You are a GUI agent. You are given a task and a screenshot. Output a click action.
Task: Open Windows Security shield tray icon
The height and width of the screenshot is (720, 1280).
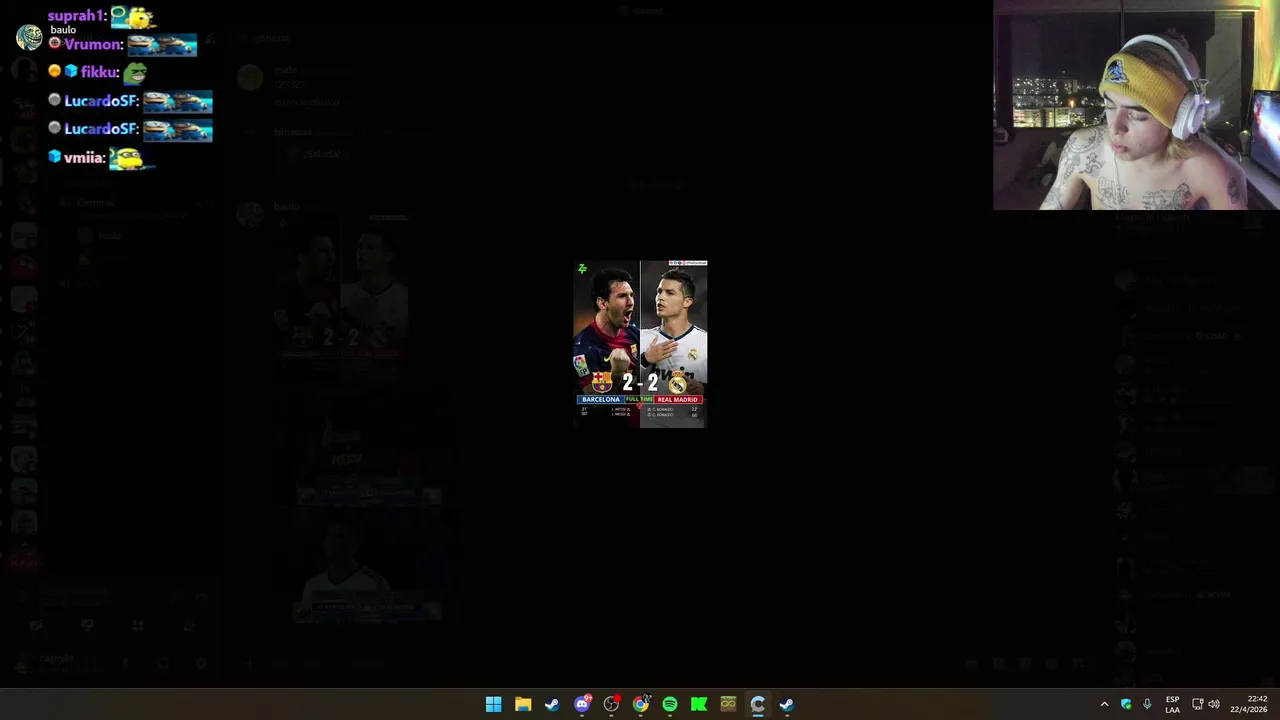point(1126,704)
